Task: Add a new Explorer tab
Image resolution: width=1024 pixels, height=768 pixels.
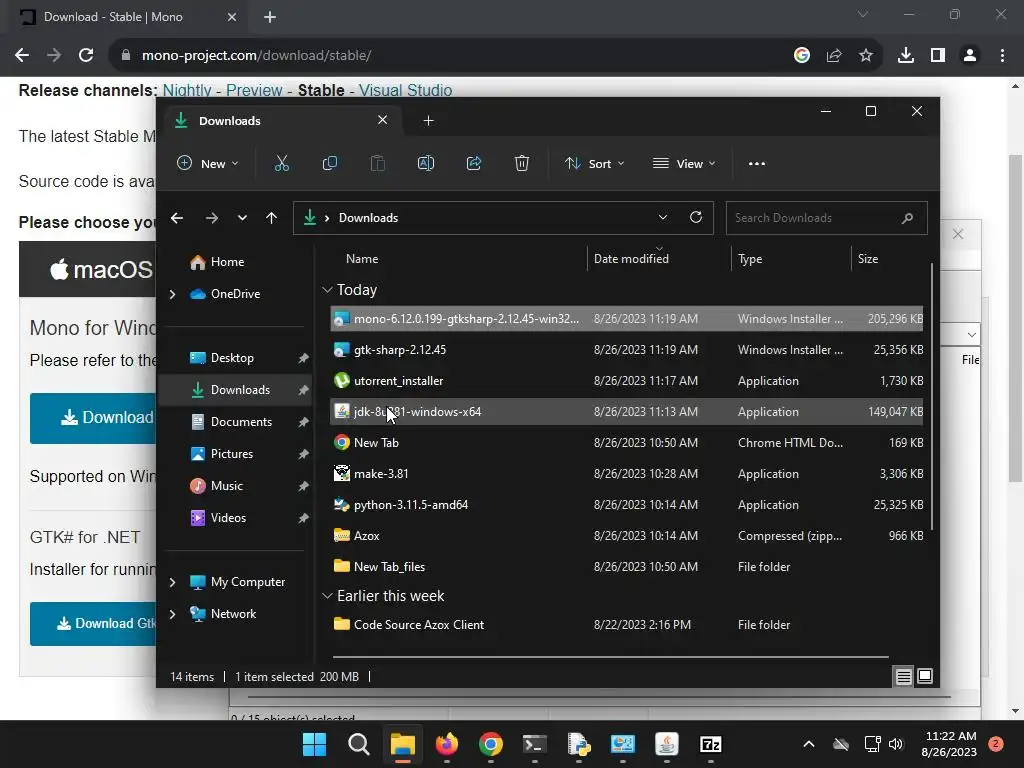Action: (x=428, y=121)
